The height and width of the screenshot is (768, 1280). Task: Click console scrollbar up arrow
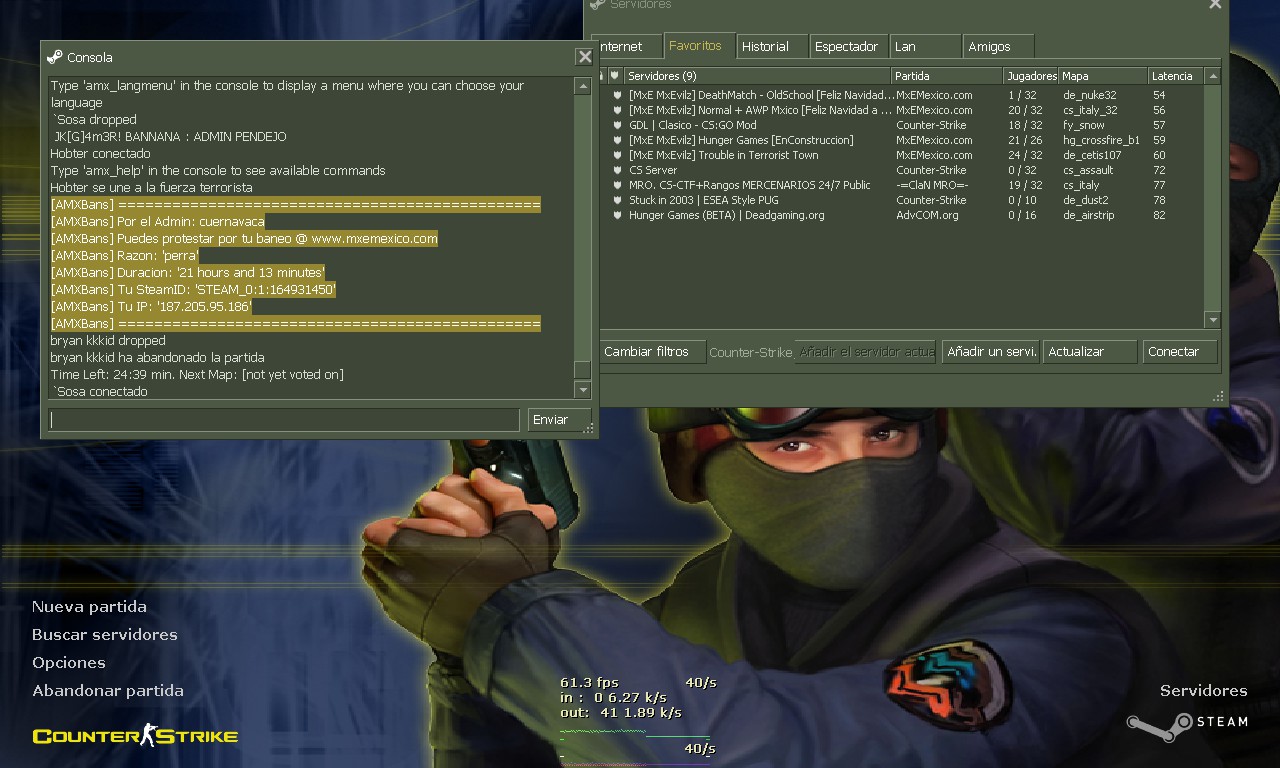(582, 86)
